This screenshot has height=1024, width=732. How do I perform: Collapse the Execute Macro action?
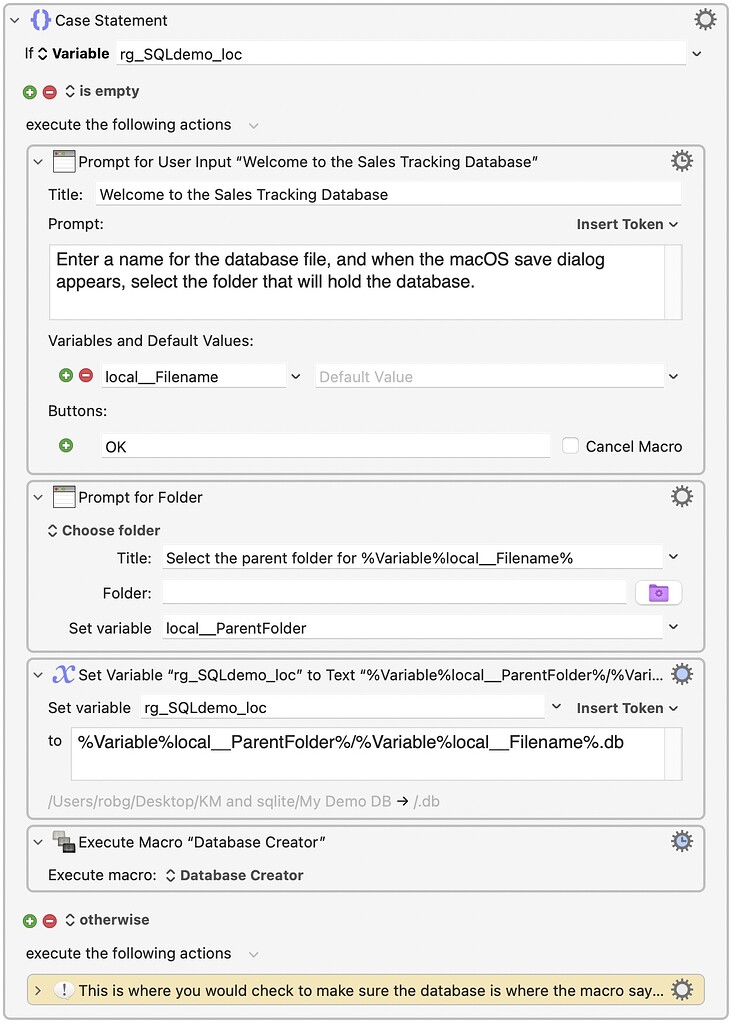[38, 842]
